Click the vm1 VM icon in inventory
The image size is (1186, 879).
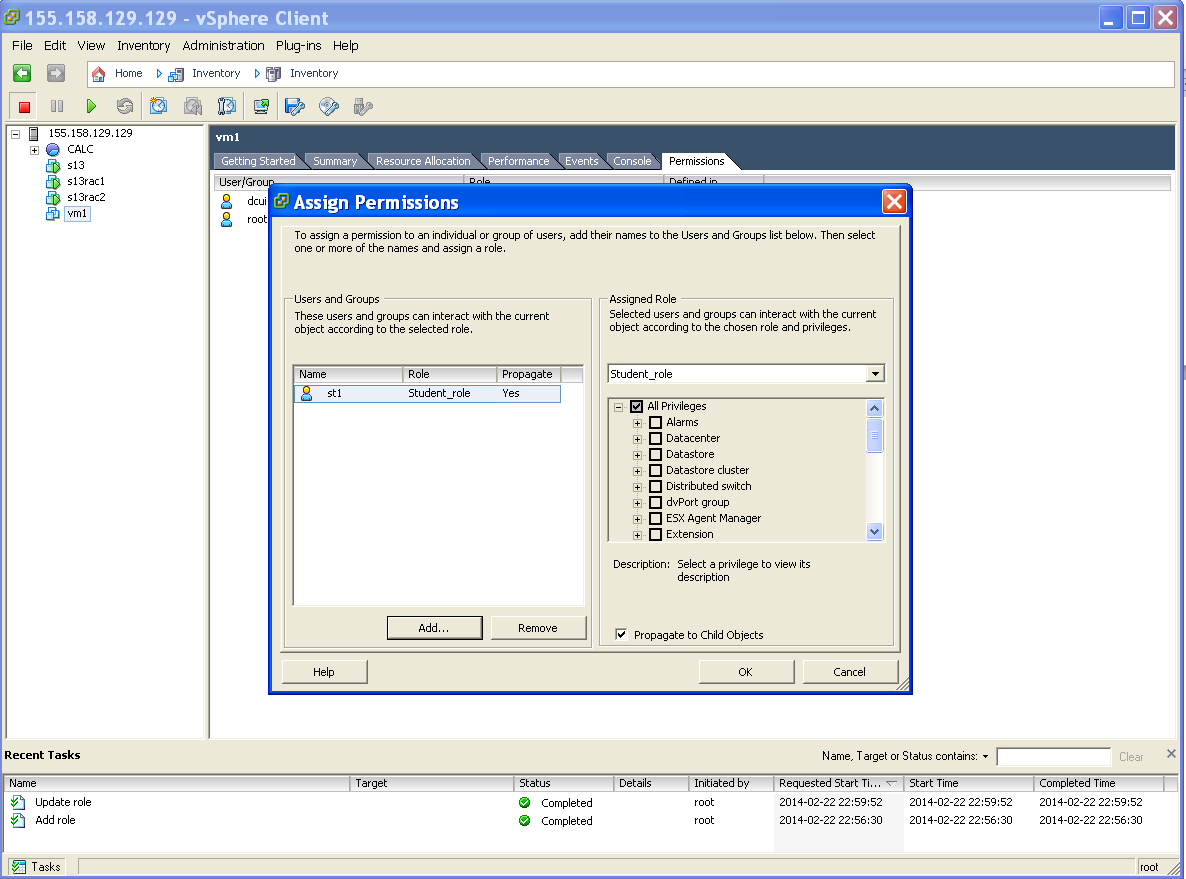click(52, 214)
